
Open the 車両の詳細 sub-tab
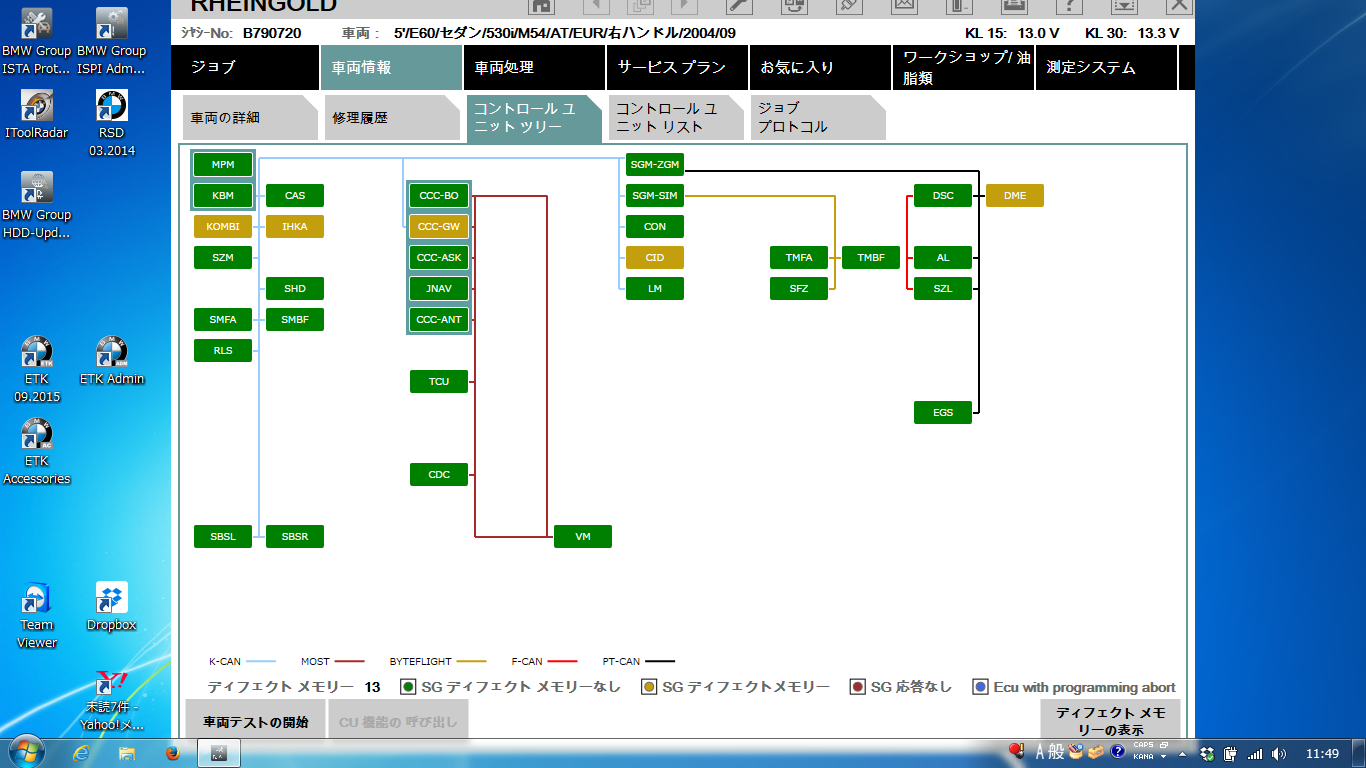click(x=250, y=118)
